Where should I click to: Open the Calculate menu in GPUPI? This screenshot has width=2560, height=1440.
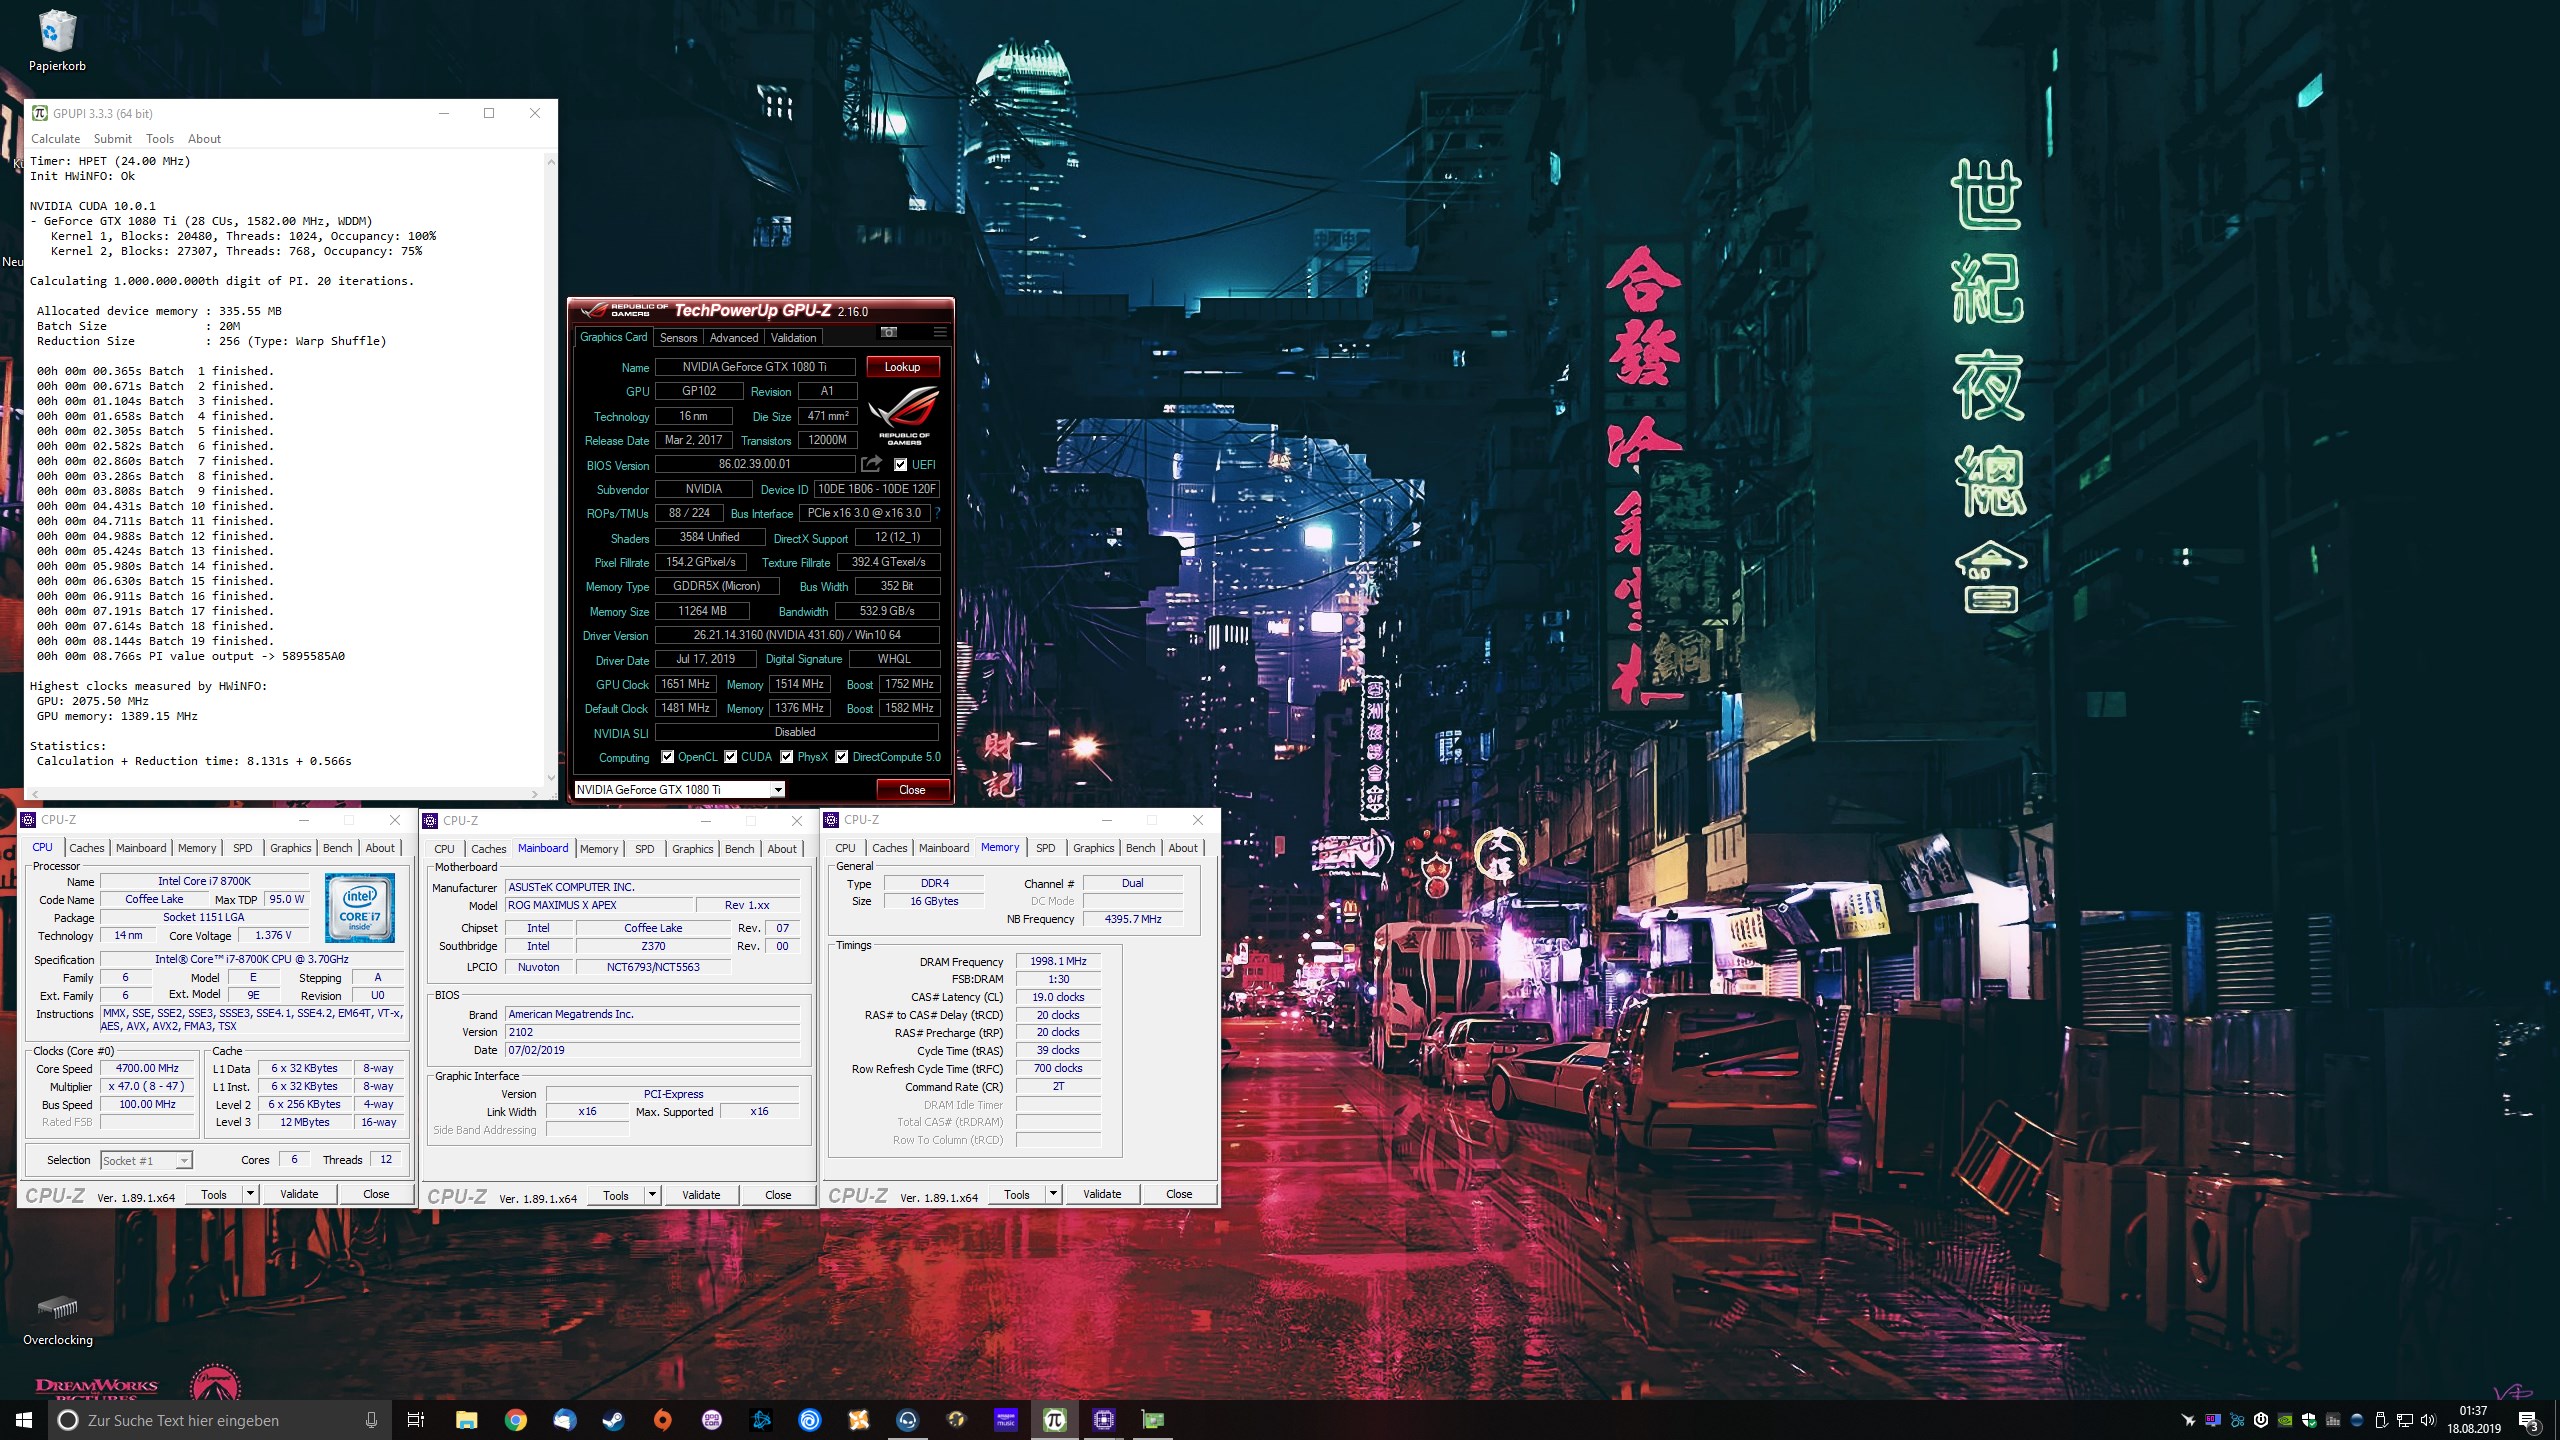(55, 139)
